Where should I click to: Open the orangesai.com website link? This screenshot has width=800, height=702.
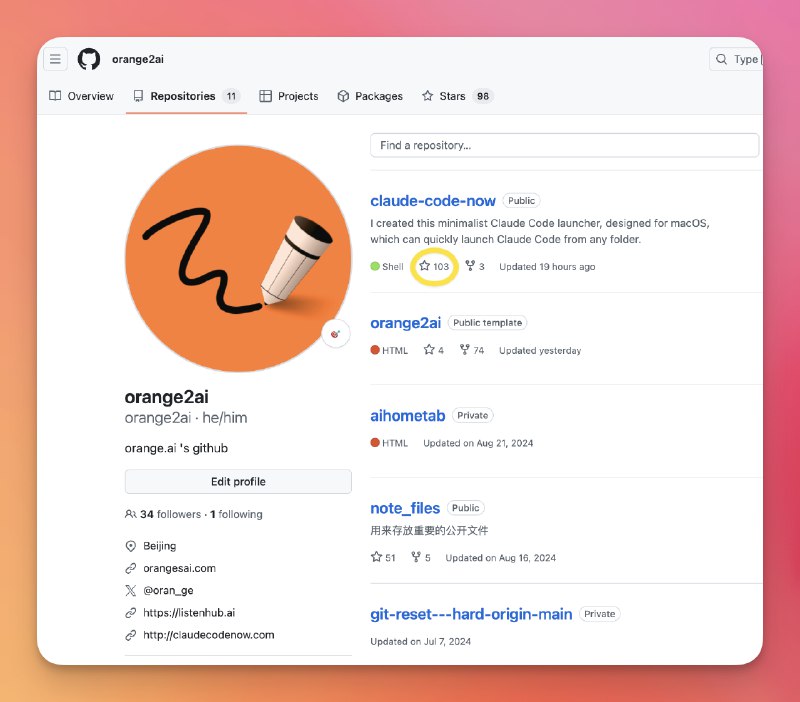(x=180, y=568)
